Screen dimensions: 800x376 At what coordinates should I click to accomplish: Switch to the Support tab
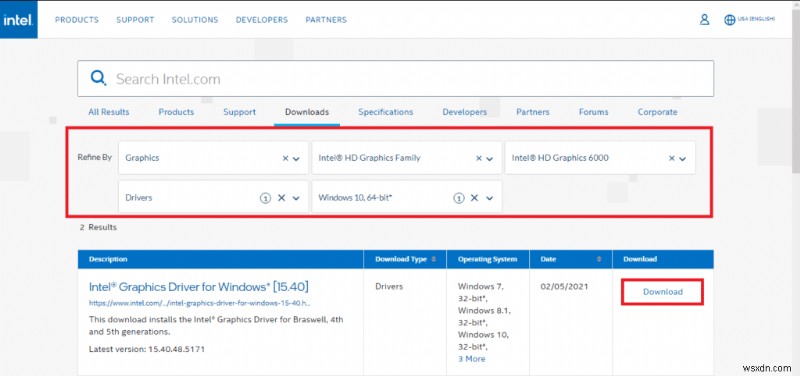click(239, 112)
